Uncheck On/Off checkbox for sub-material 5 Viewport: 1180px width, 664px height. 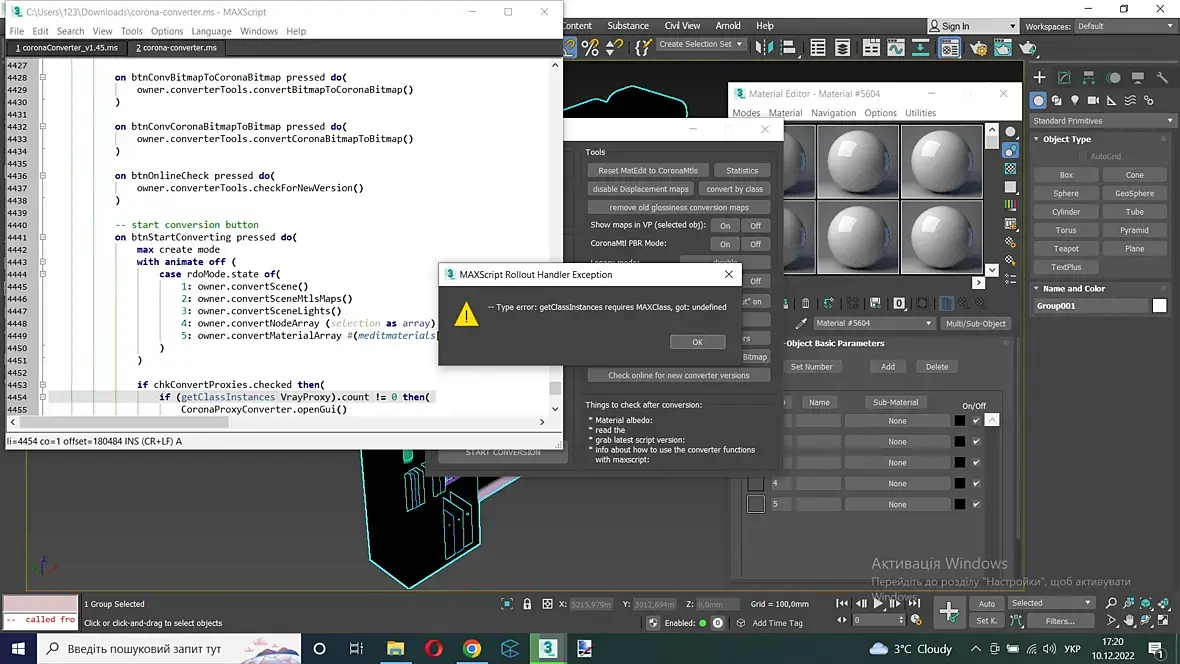(x=976, y=505)
